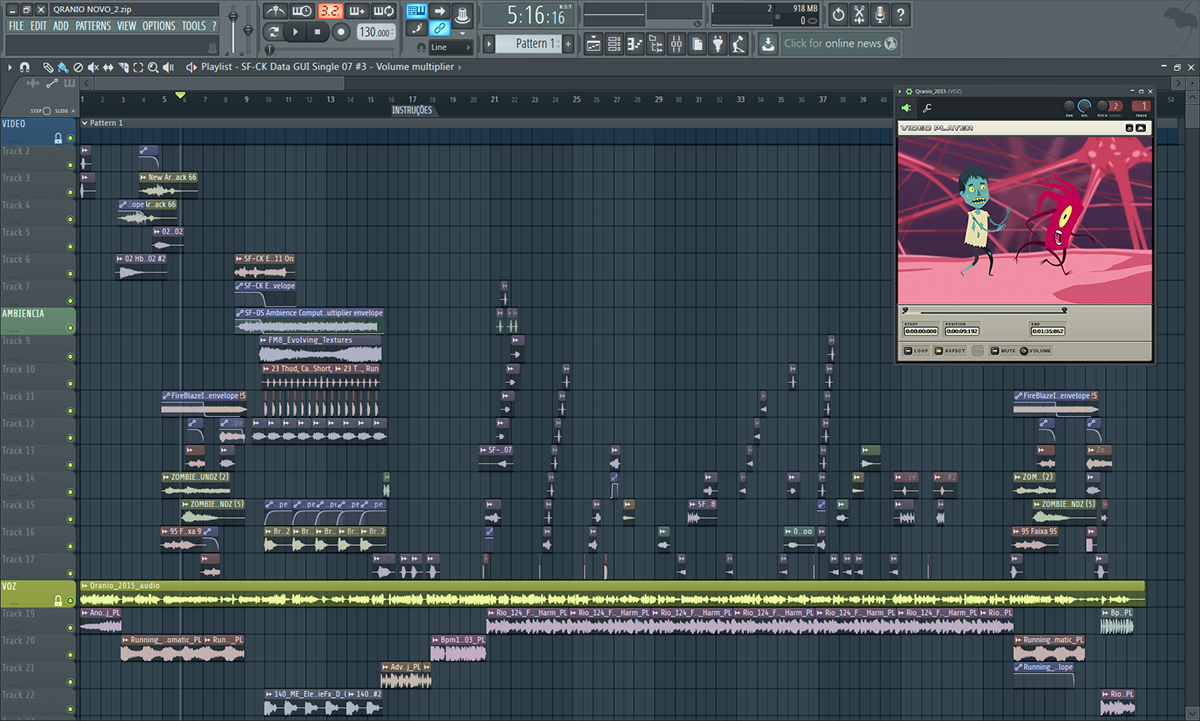Select the playlist paint brush tool
Viewport: 1200px width, 721px height.
pos(62,67)
